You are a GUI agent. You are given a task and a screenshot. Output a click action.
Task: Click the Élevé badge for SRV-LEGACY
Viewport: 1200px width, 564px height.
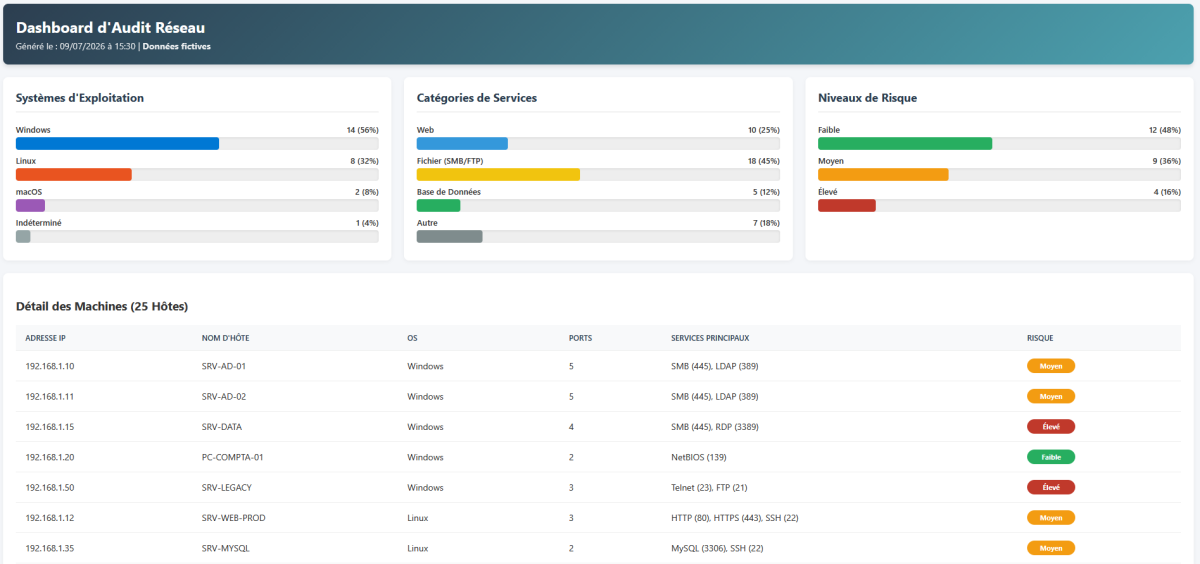point(1051,487)
